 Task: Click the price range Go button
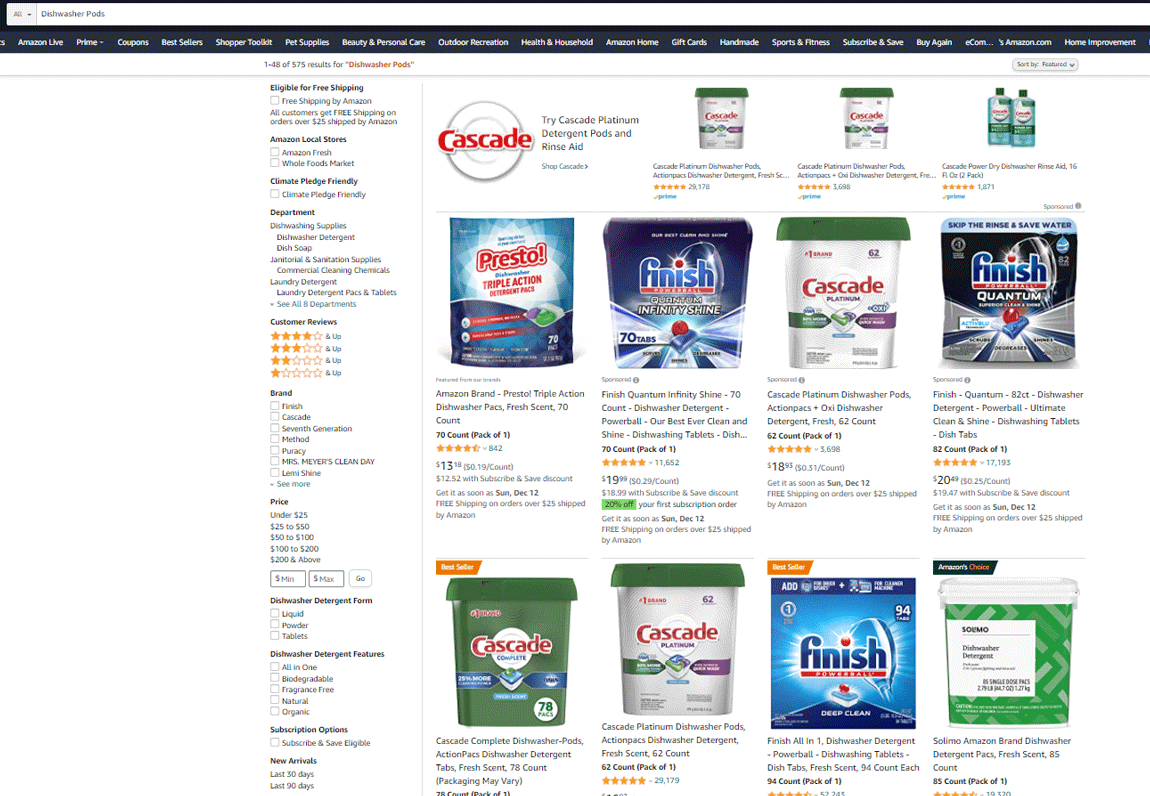click(x=360, y=578)
